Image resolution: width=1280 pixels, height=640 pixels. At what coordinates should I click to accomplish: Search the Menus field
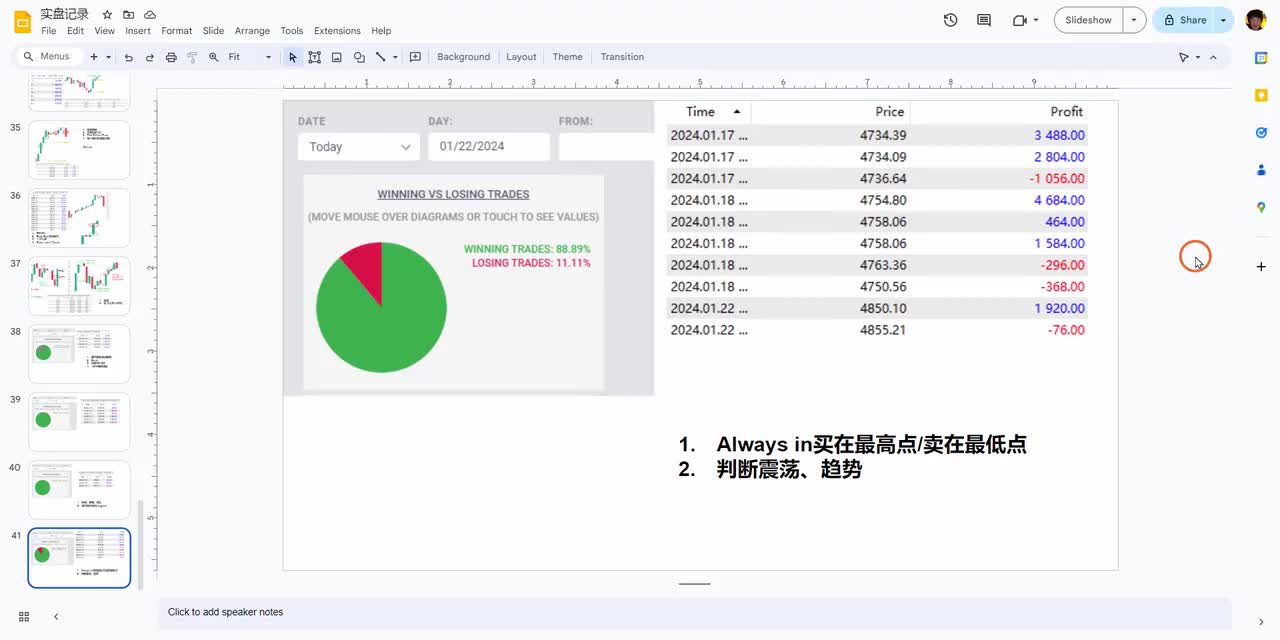[x=48, y=57]
